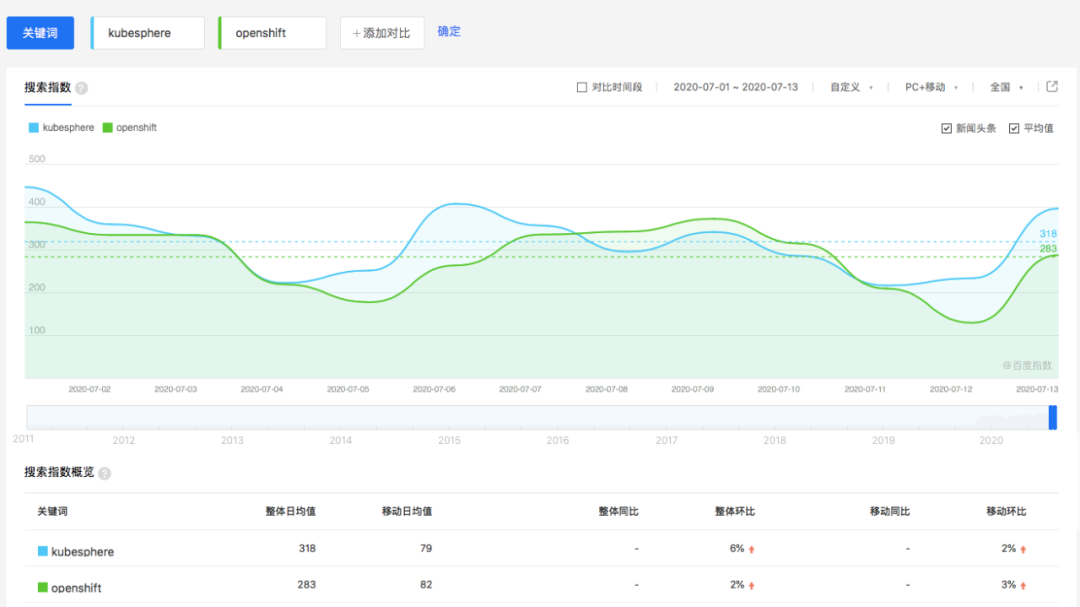1080x607 pixels.
Task: Open date range 2020-07-01 ~ 2020-07-13
Action: tap(736, 88)
